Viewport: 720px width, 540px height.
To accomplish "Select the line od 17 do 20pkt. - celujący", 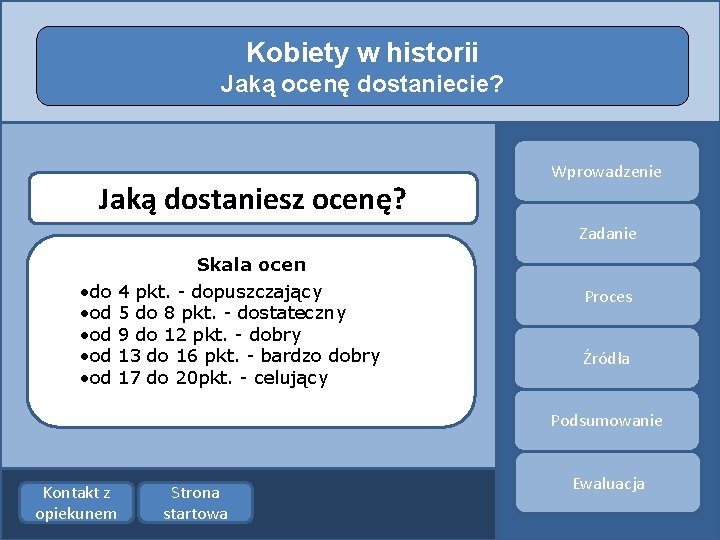I will coord(204,378).
